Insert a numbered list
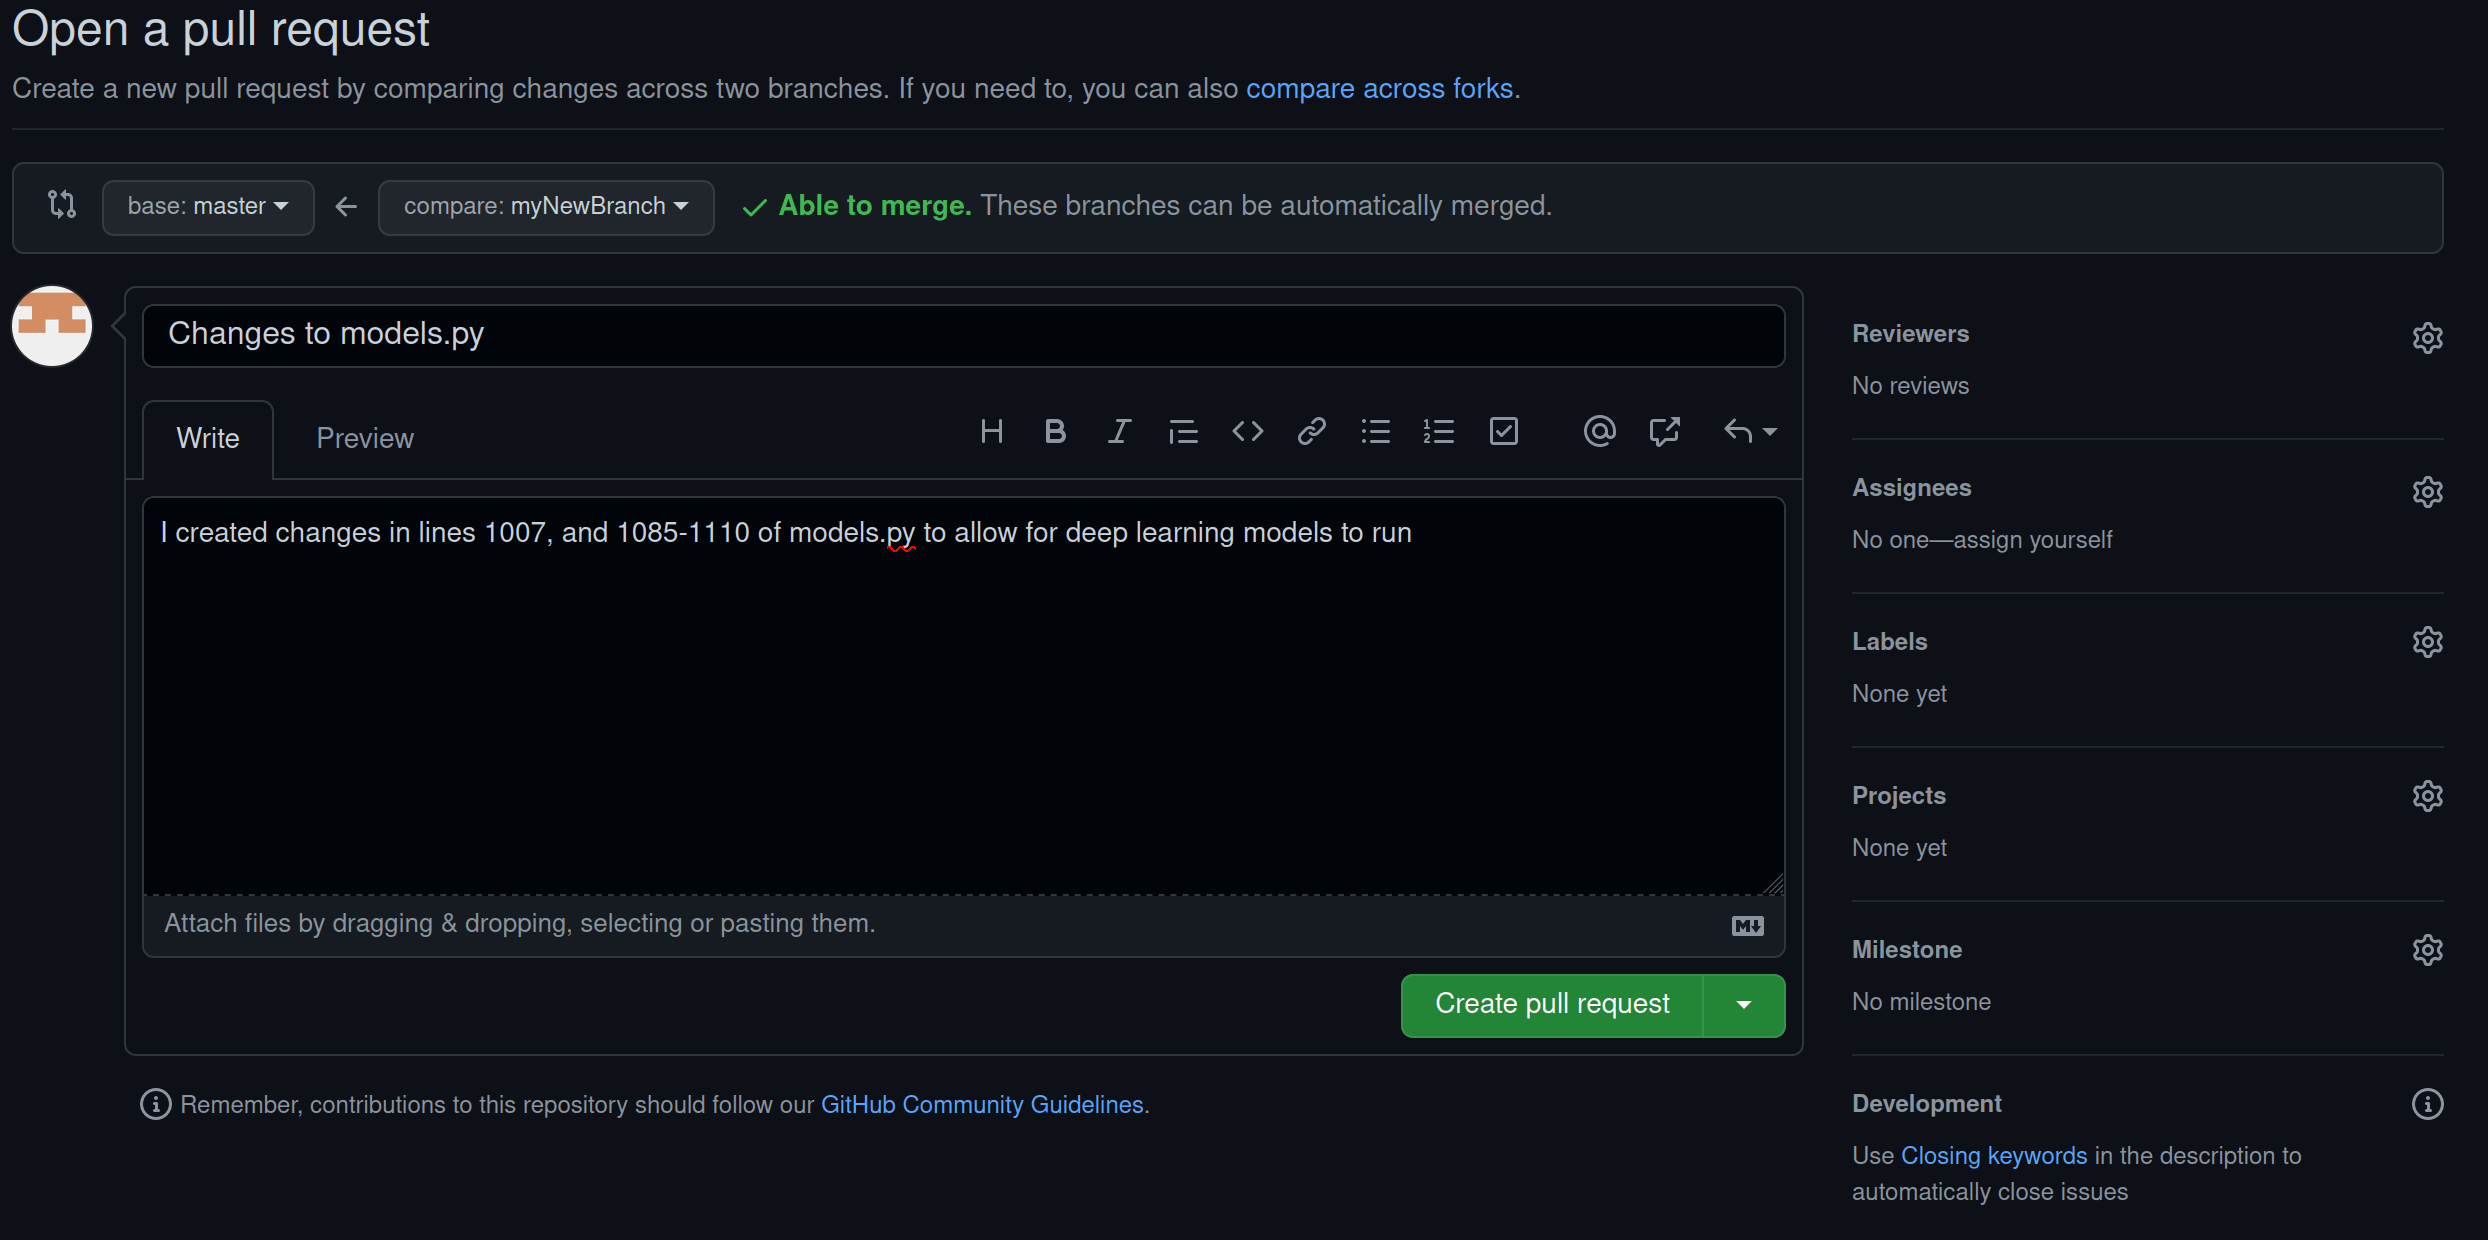The width and height of the screenshot is (2488, 1240). coord(1438,432)
